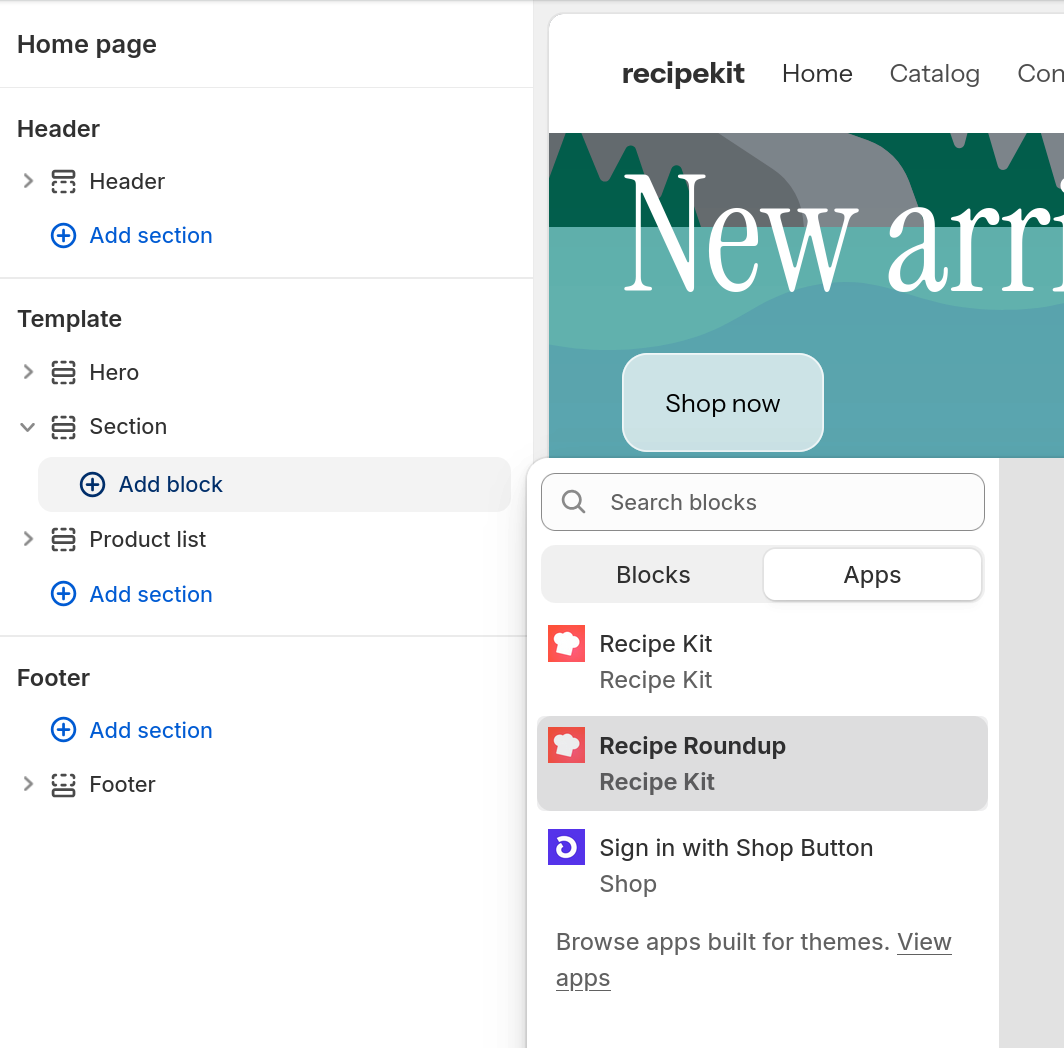1064x1048 pixels.
Task: Click Add section under Header group
Action: [x=151, y=236]
